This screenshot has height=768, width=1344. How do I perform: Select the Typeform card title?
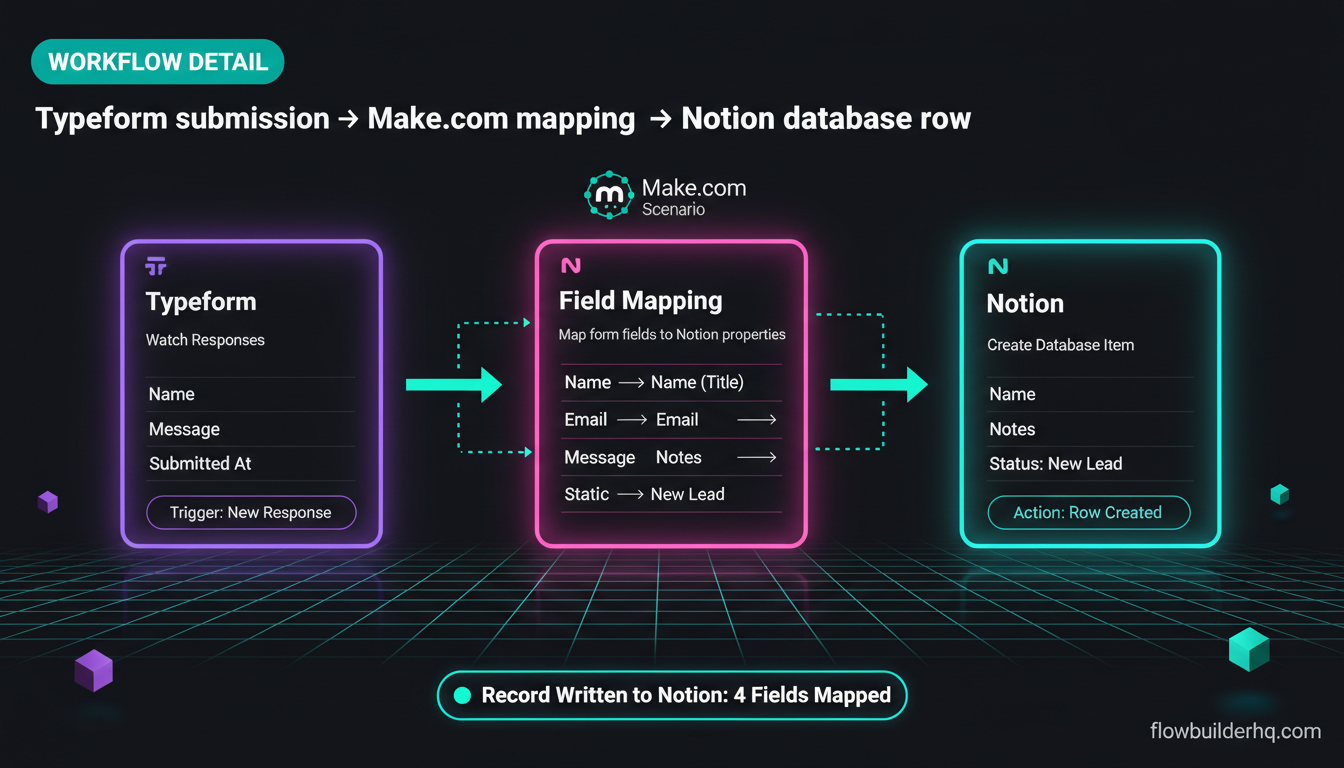201,302
